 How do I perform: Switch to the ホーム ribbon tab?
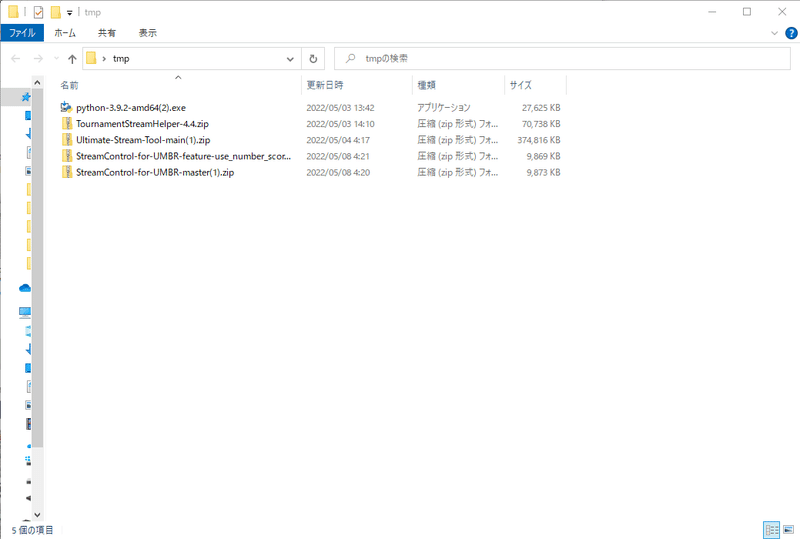point(65,33)
